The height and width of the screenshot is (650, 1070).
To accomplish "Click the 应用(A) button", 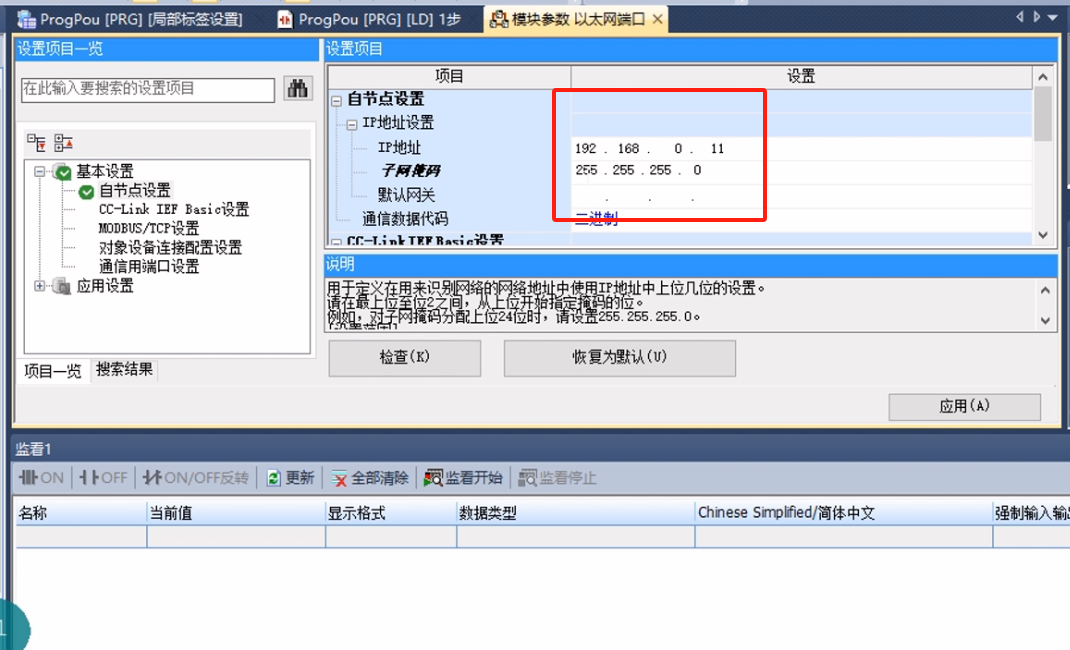I will [x=963, y=407].
